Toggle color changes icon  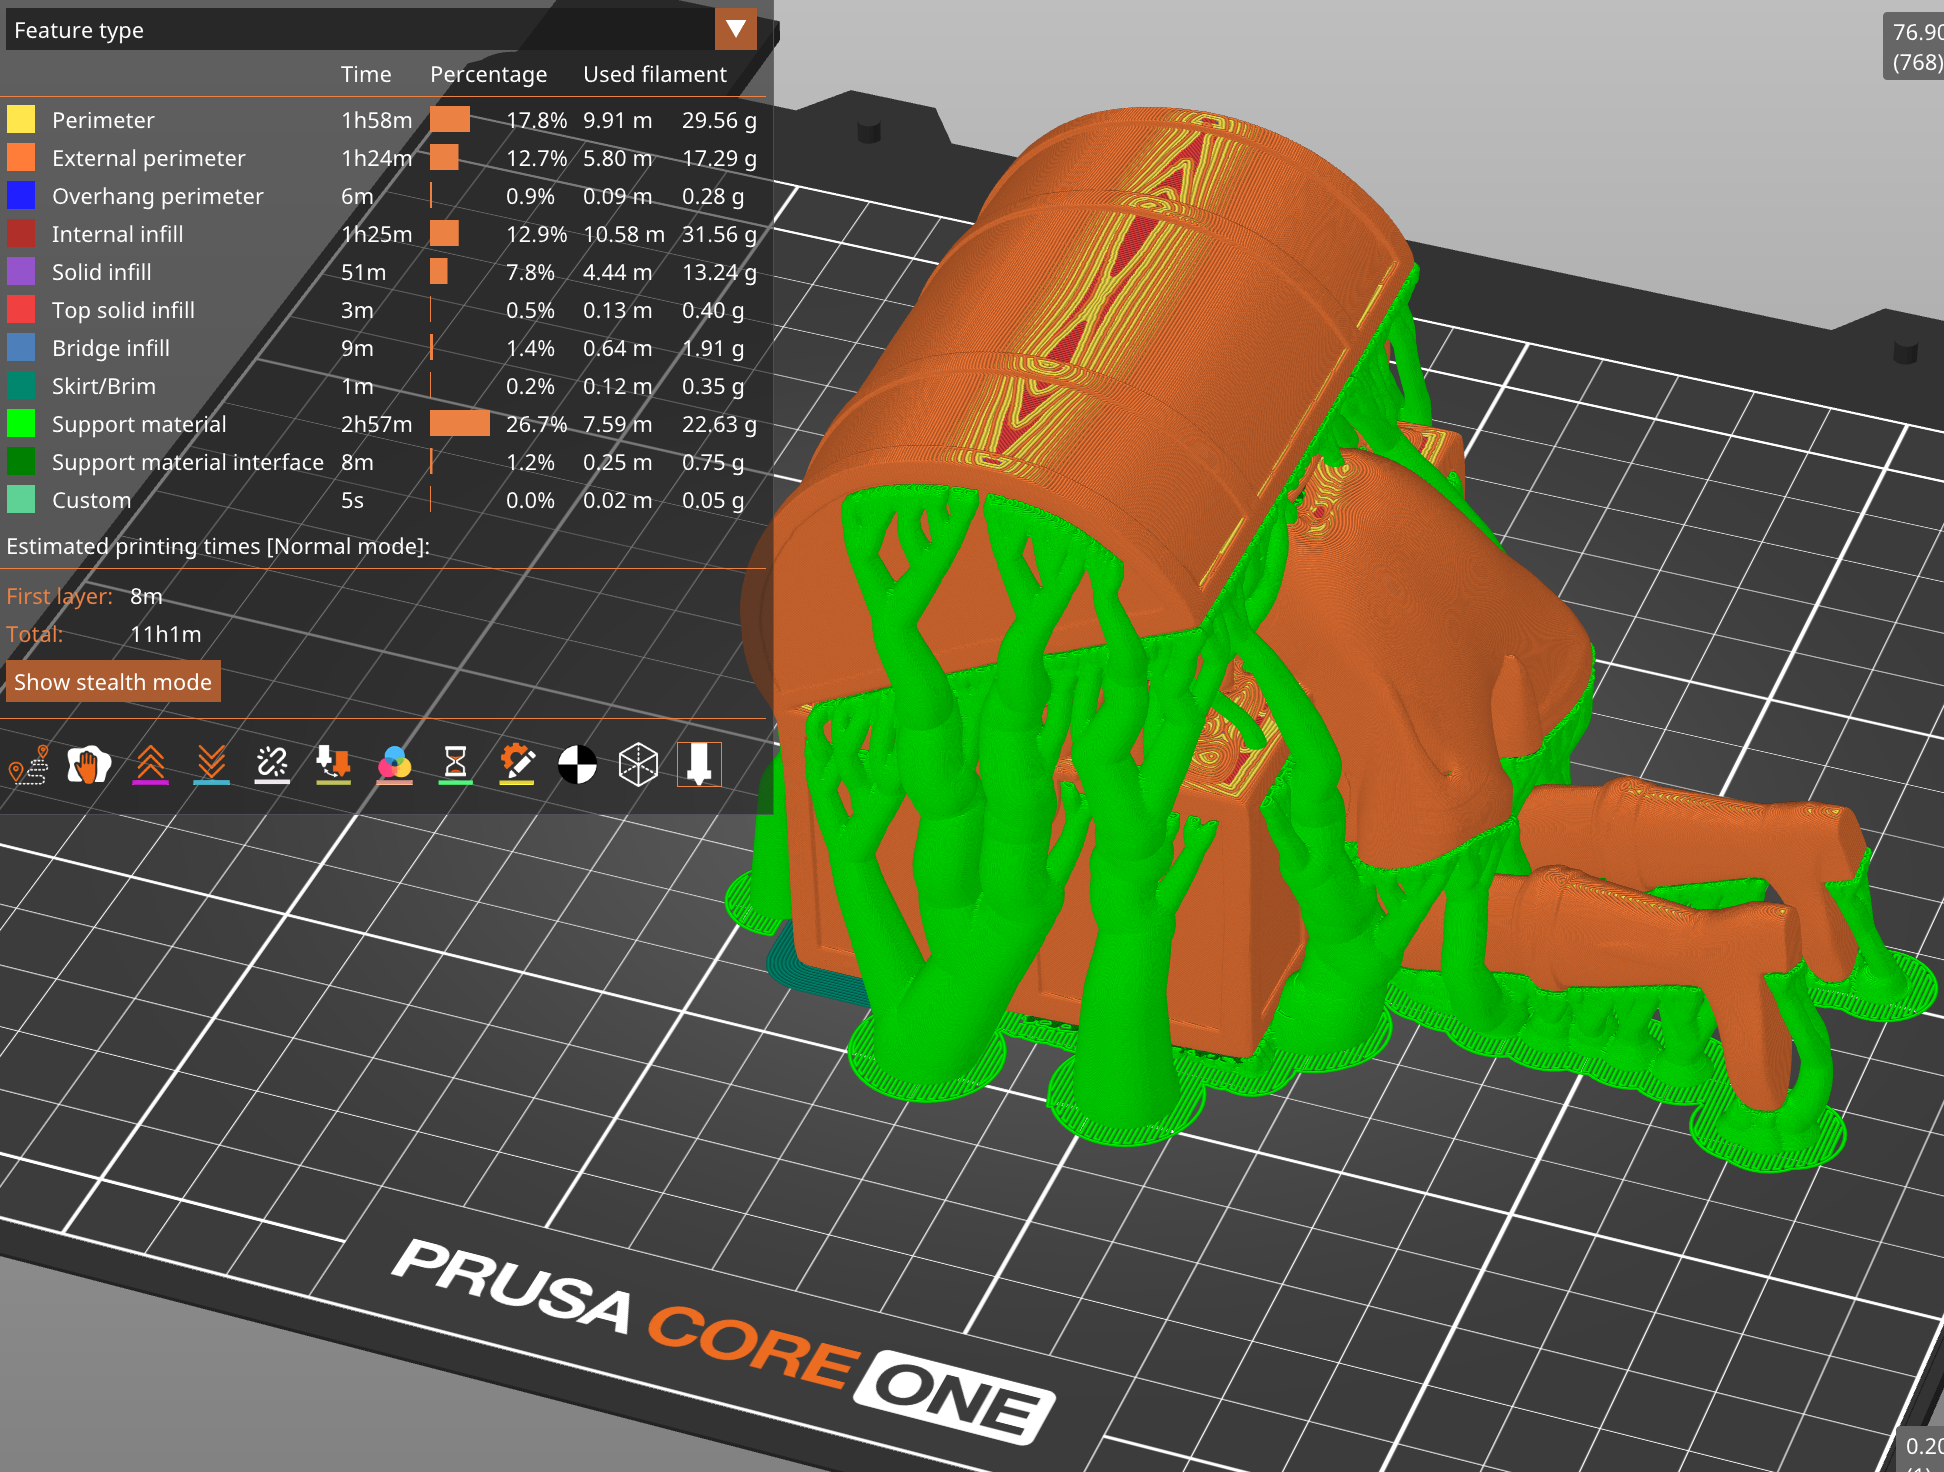pyautogui.click(x=394, y=765)
